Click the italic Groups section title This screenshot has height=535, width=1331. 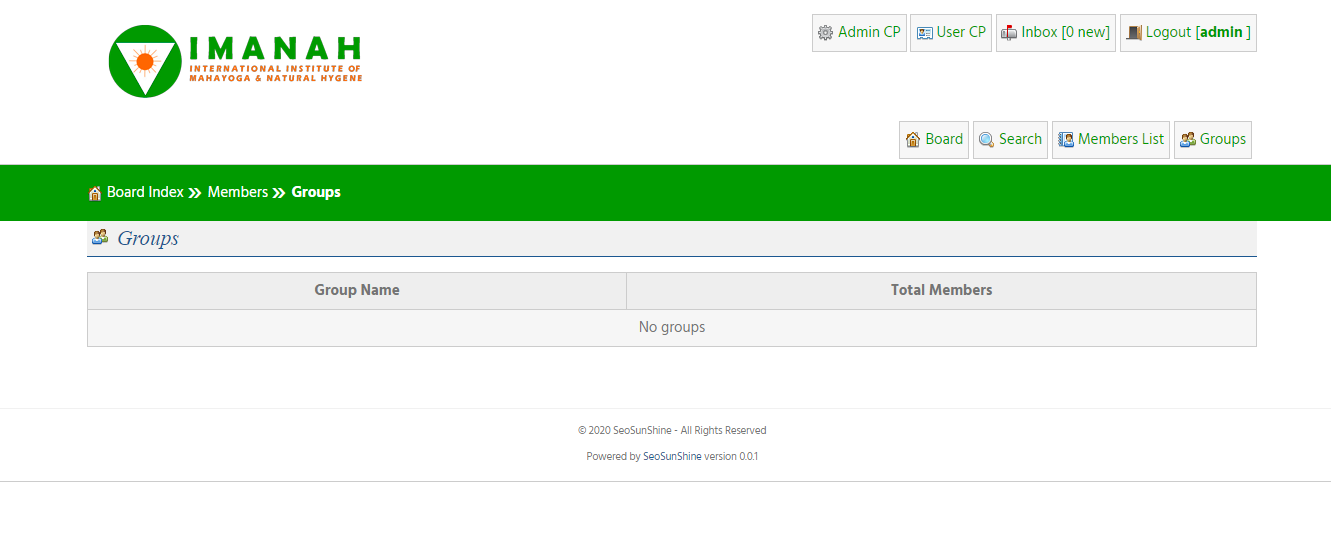click(x=148, y=238)
